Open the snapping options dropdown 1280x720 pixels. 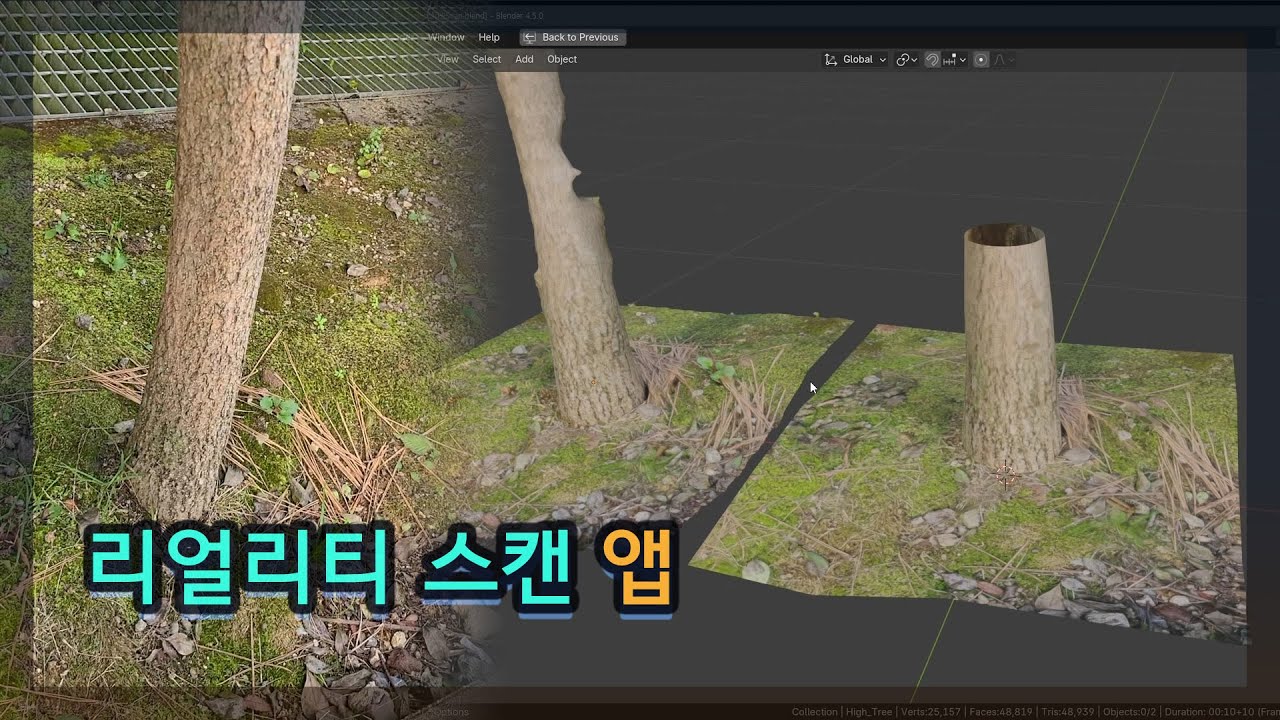click(955, 60)
